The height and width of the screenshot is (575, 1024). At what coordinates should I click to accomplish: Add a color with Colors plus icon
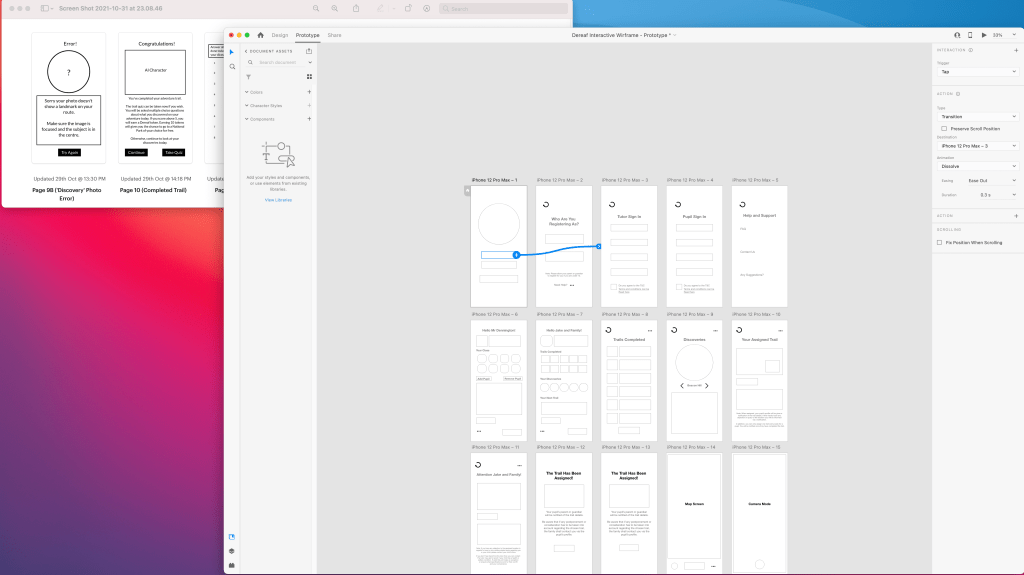(309, 92)
